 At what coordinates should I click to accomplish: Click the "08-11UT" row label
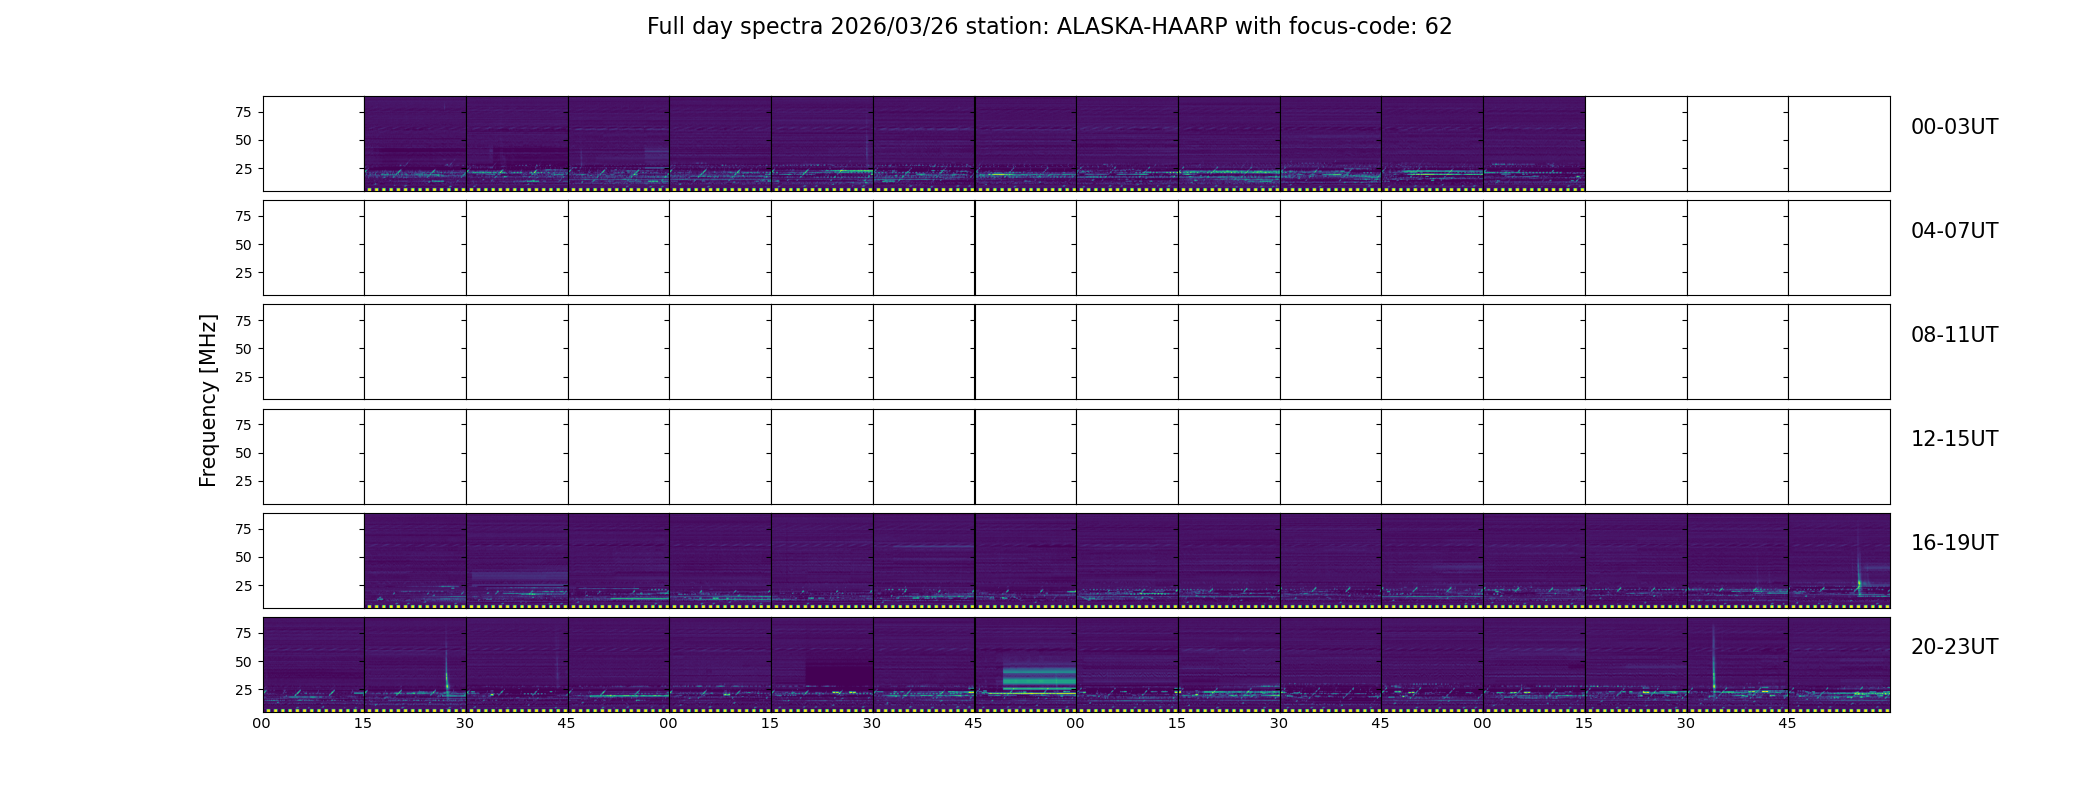1954,335
